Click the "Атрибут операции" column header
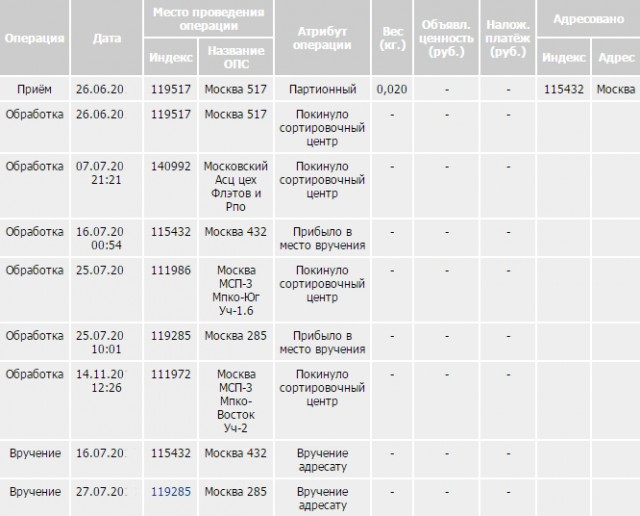The image size is (640, 516). [323, 38]
